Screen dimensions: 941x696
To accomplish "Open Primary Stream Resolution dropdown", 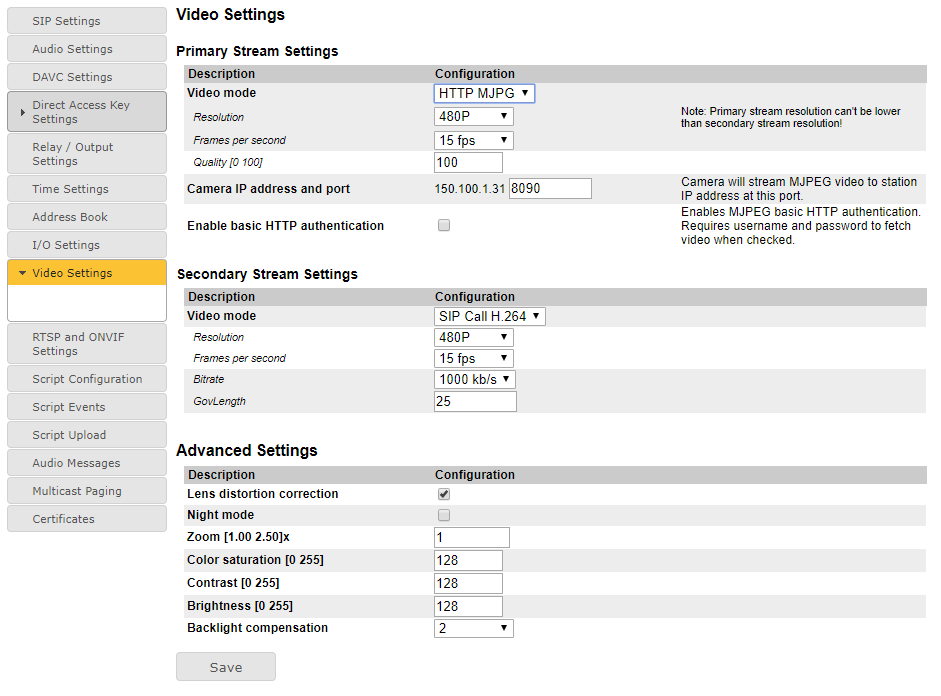I will pos(474,117).
